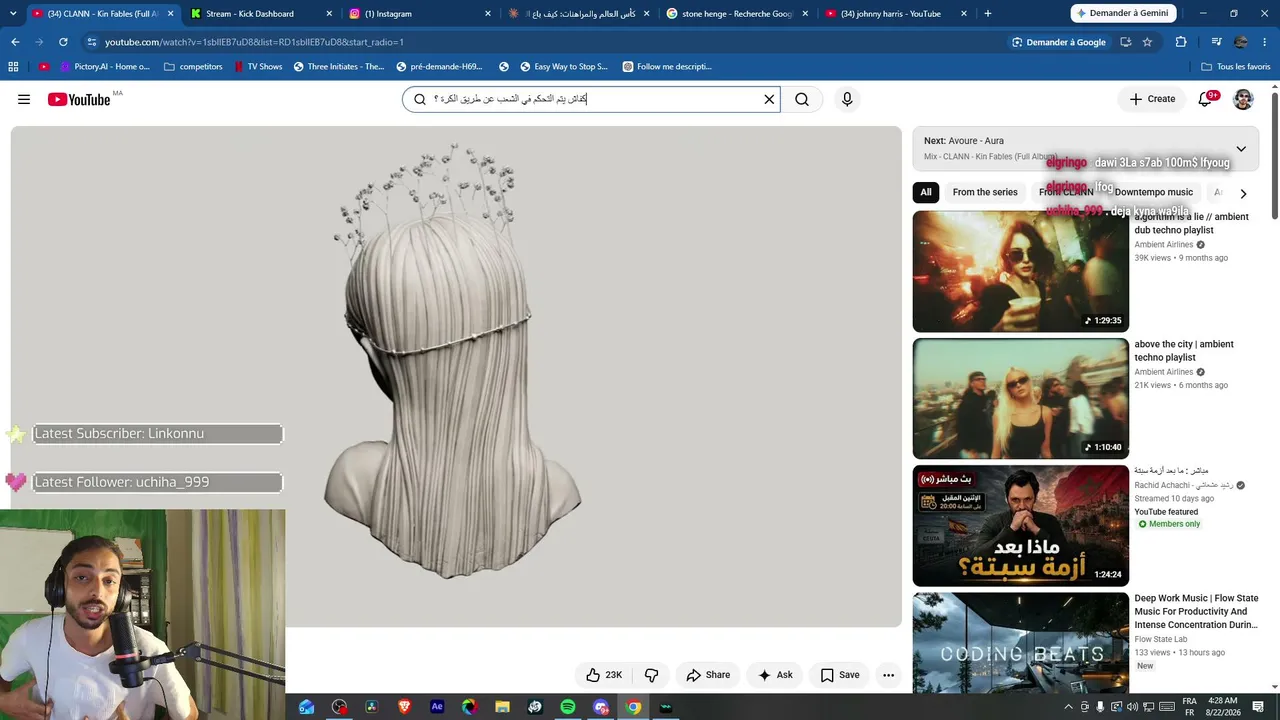This screenshot has height=720, width=1280.
Task: Open the Coding Beats Deep Work thumbnail
Action: (x=1020, y=641)
